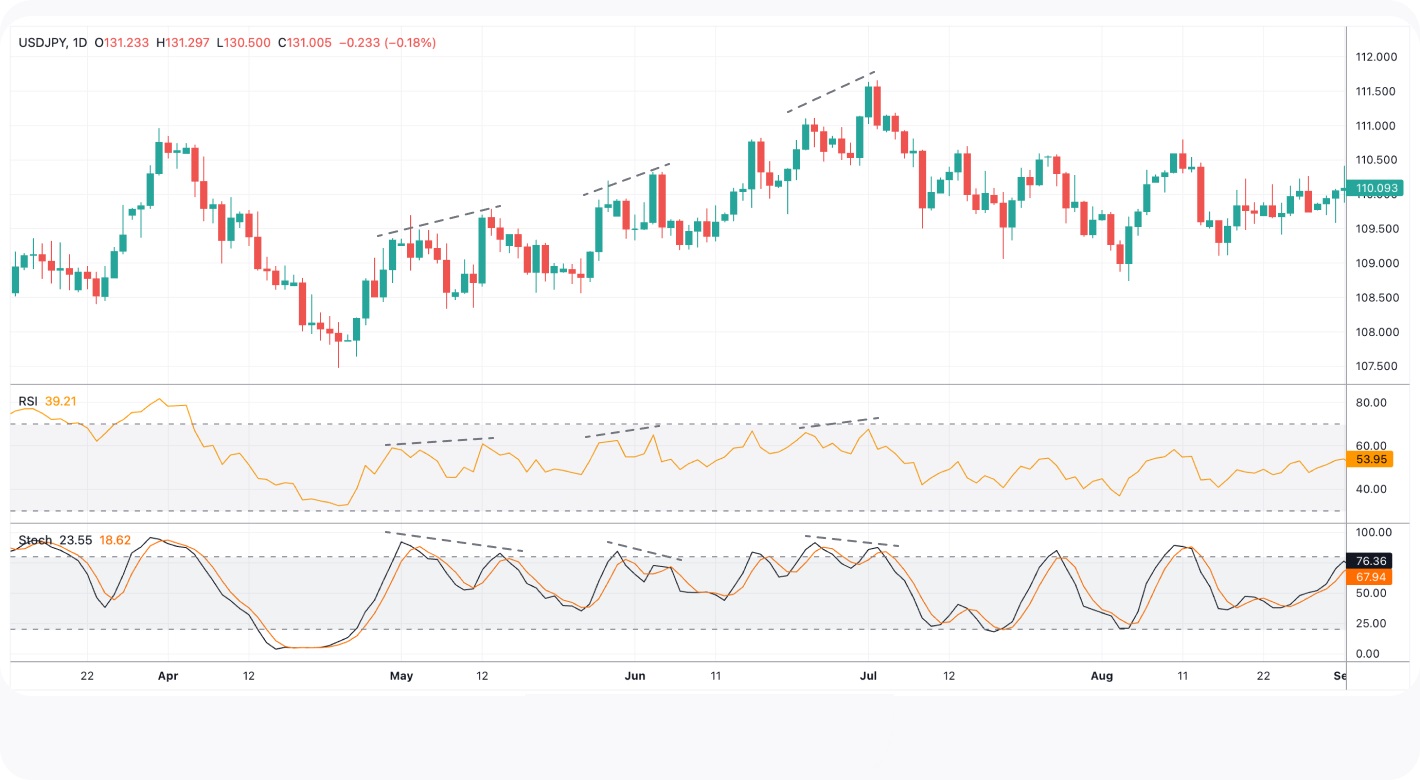Image resolution: width=1420 pixels, height=780 pixels.
Task: Click the 25.00 Stoch scale label
Action: (1371, 623)
